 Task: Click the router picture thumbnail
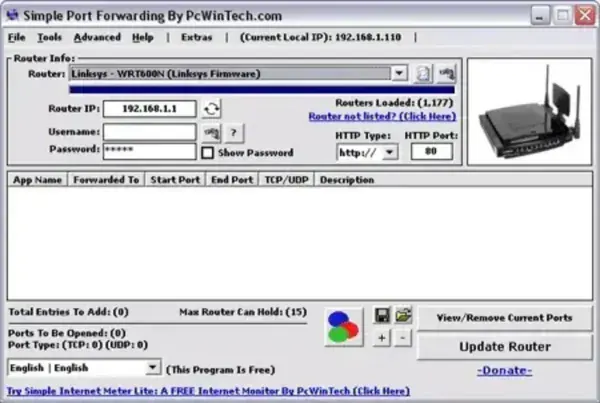530,112
